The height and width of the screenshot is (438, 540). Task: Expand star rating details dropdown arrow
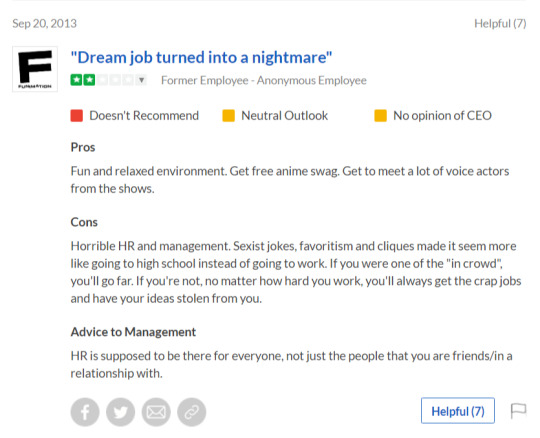pyautogui.click(x=141, y=80)
